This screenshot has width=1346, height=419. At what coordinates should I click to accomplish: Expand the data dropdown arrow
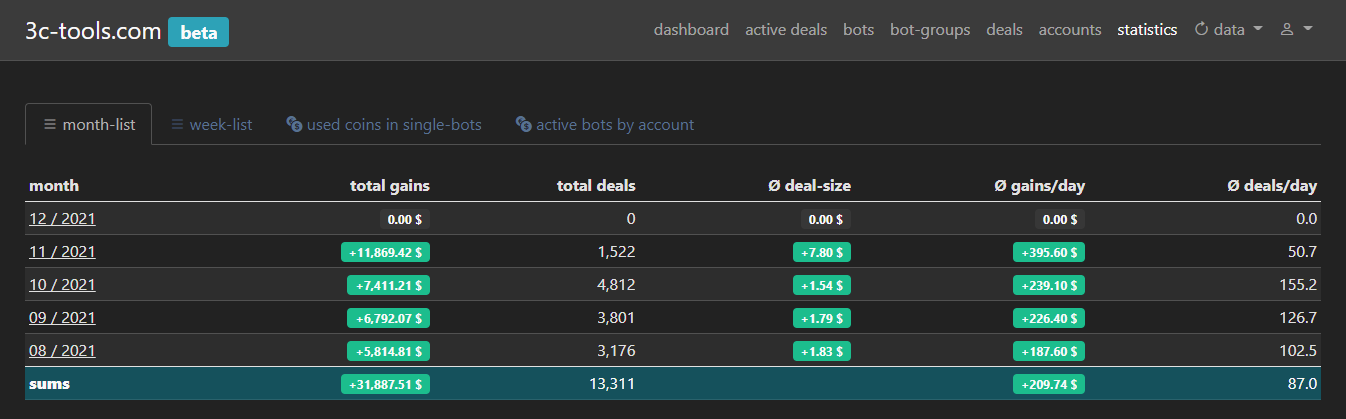(x=1258, y=30)
